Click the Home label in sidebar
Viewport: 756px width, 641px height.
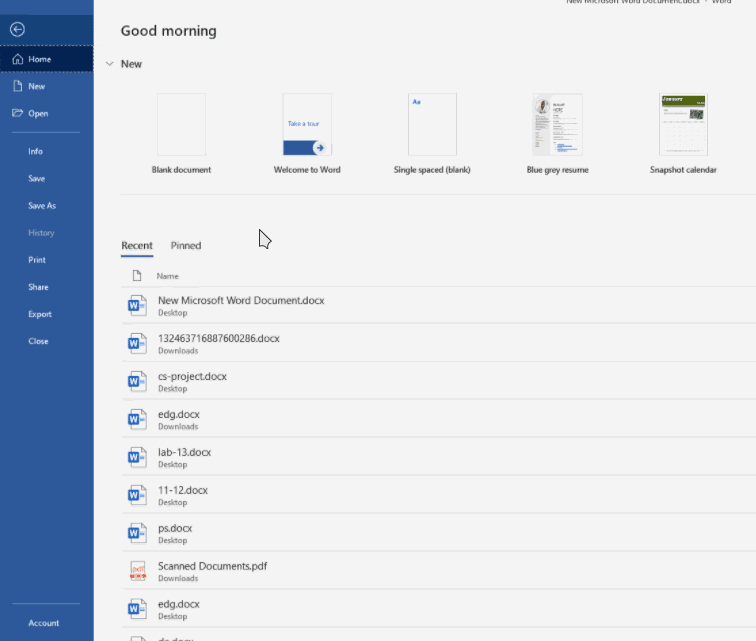pyautogui.click(x=40, y=59)
